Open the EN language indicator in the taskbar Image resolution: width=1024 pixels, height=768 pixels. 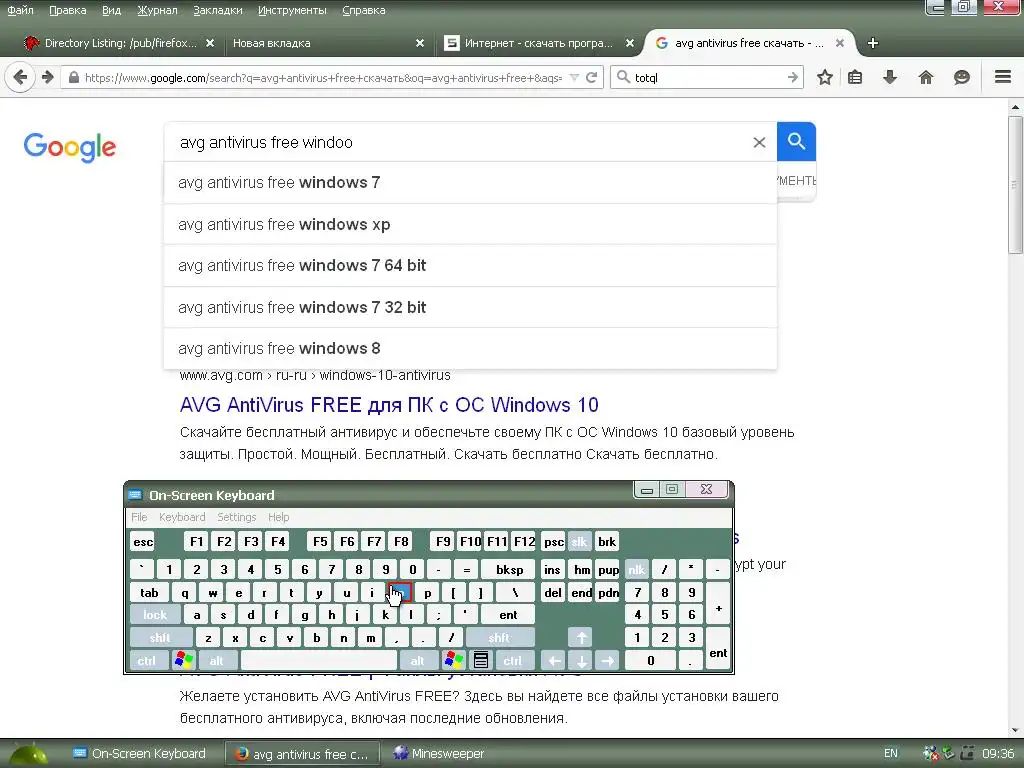point(890,753)
